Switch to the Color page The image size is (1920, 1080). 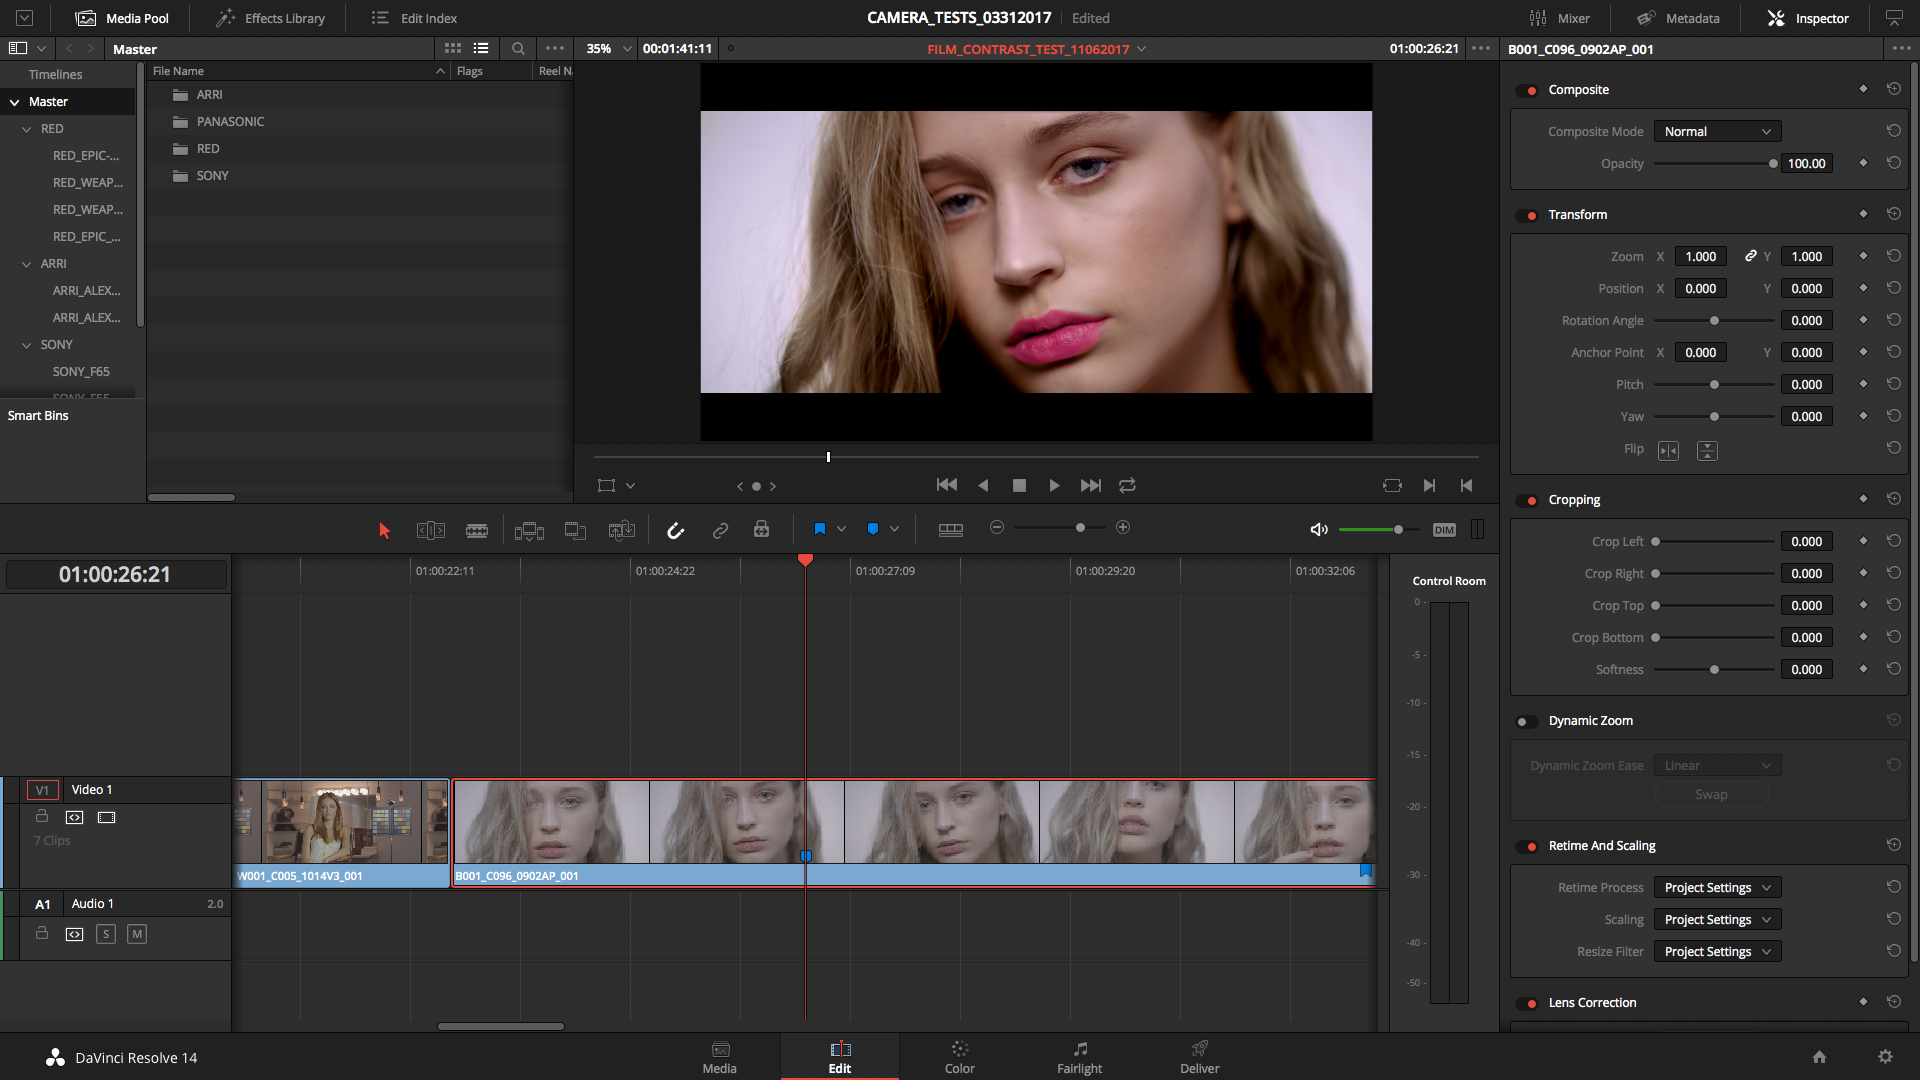pyautogui.click(x=960, y=1057)
